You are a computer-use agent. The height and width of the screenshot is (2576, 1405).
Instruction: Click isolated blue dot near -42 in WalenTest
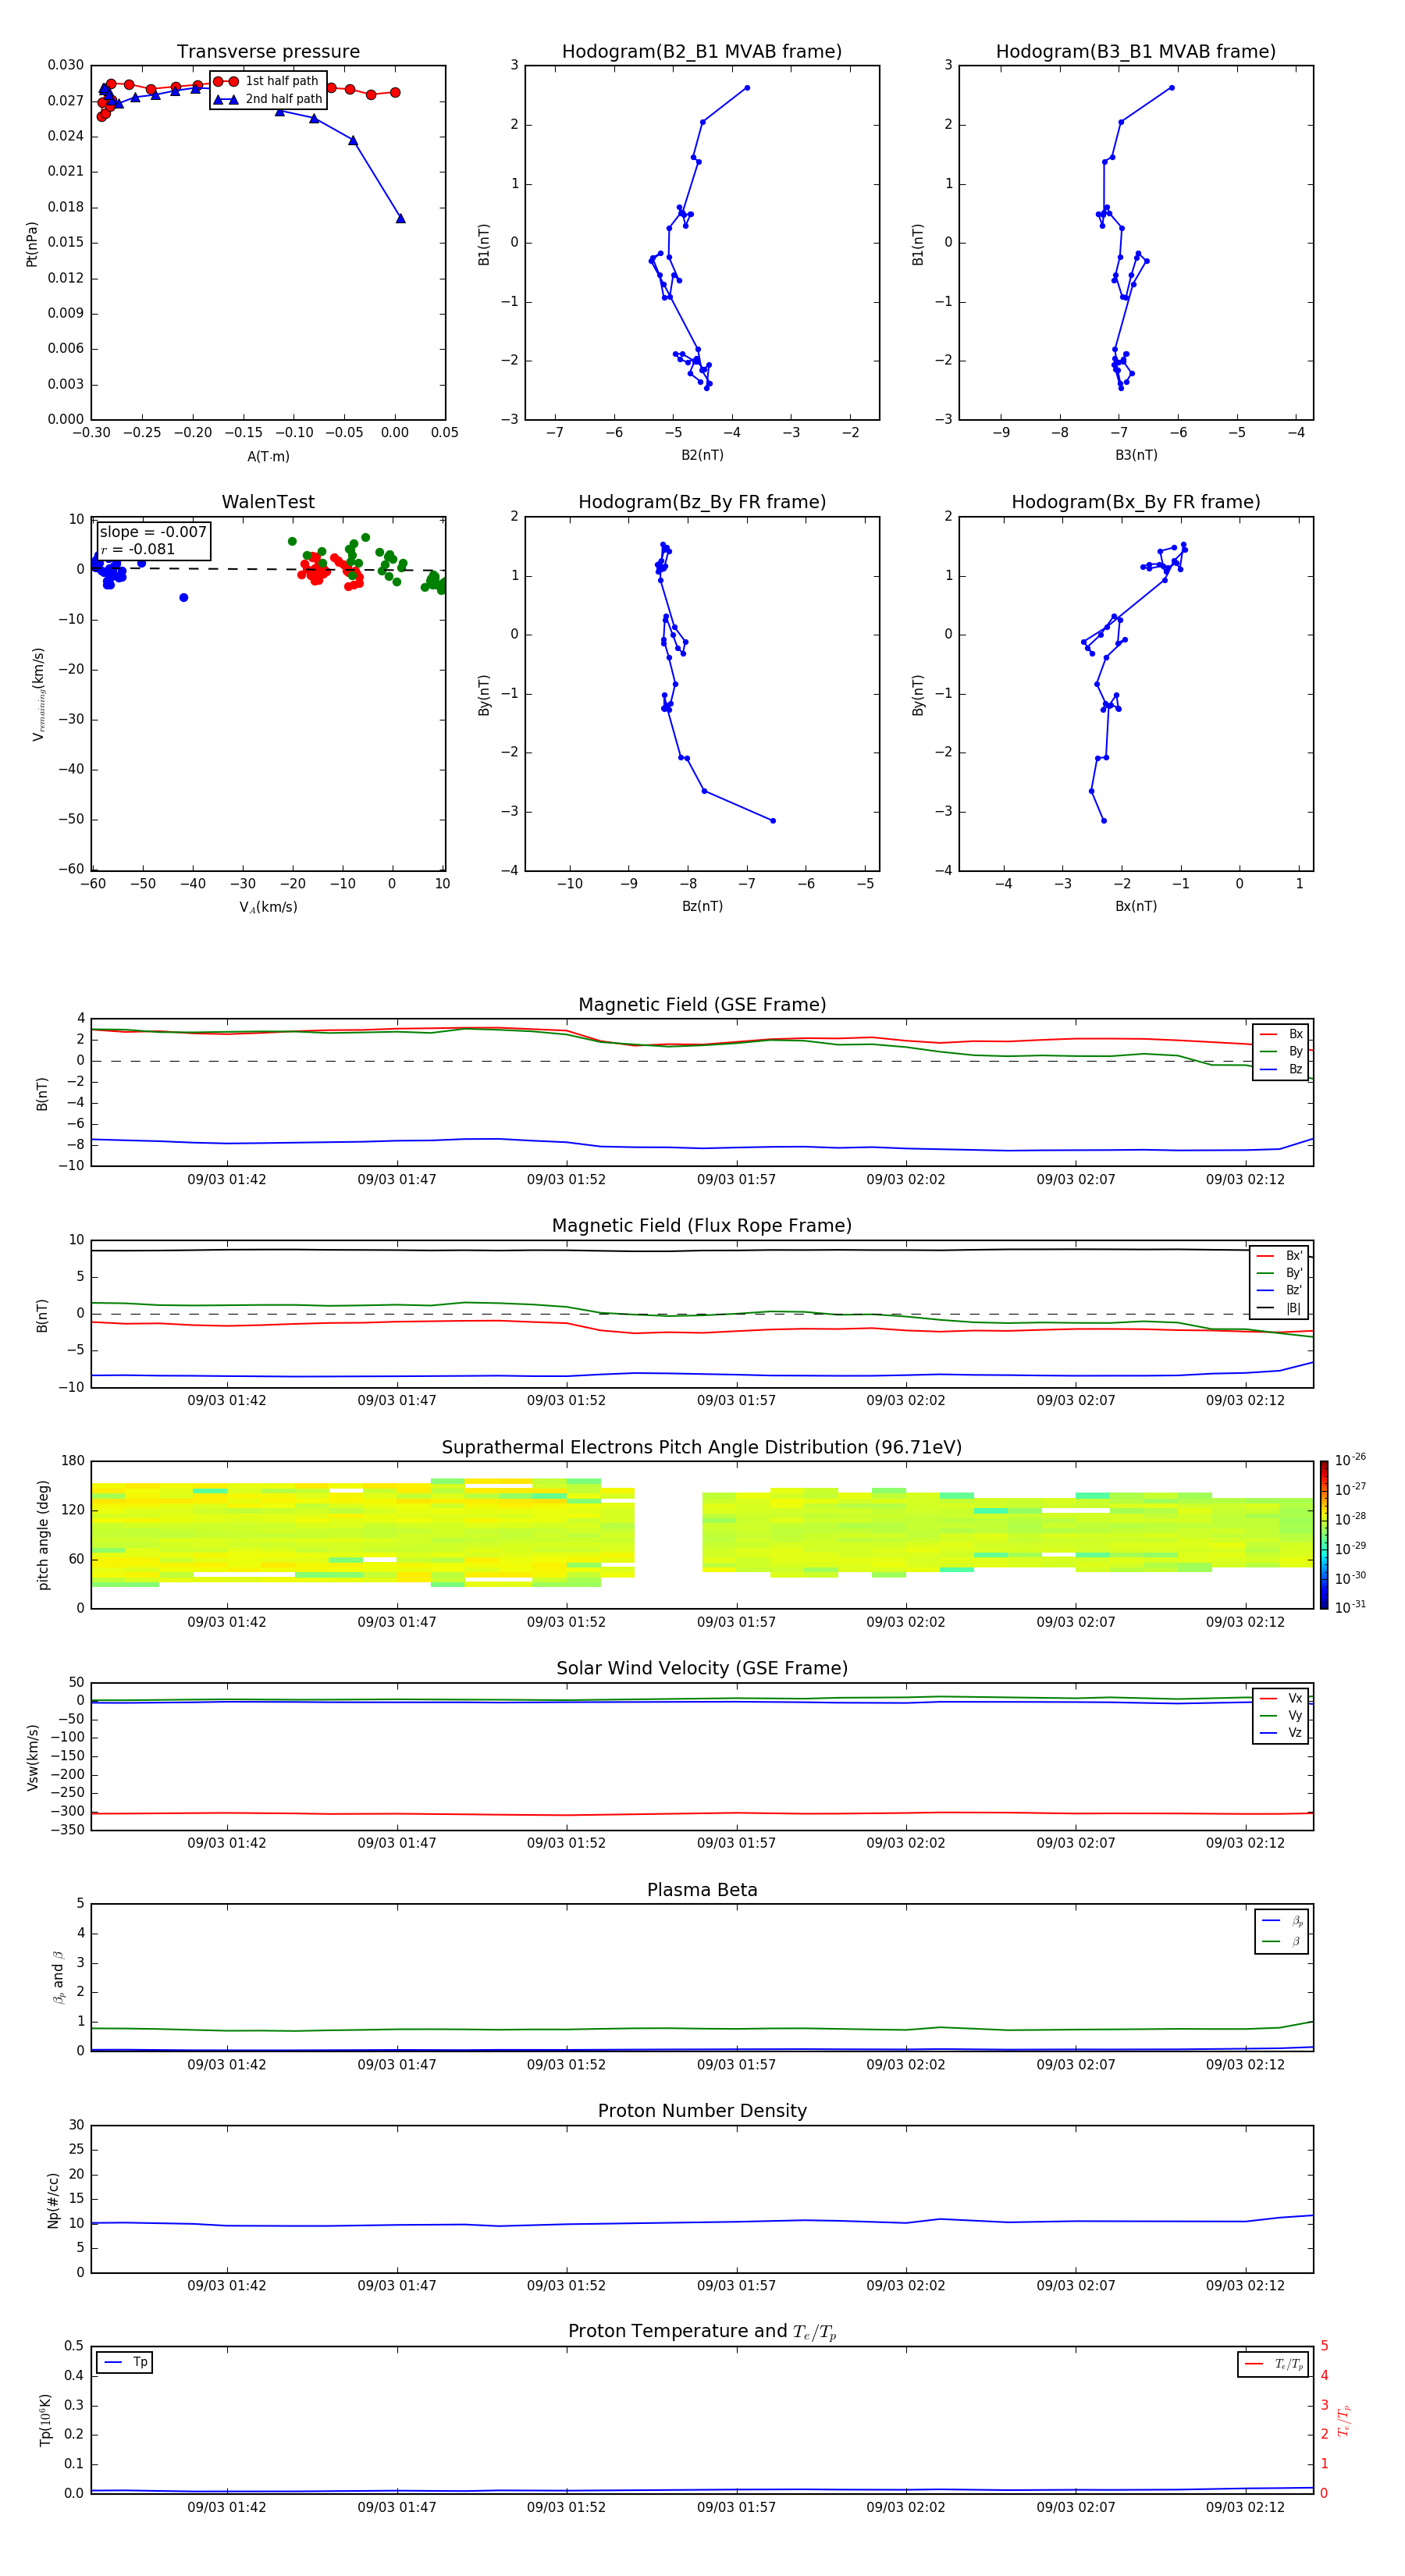pos(183,597)
